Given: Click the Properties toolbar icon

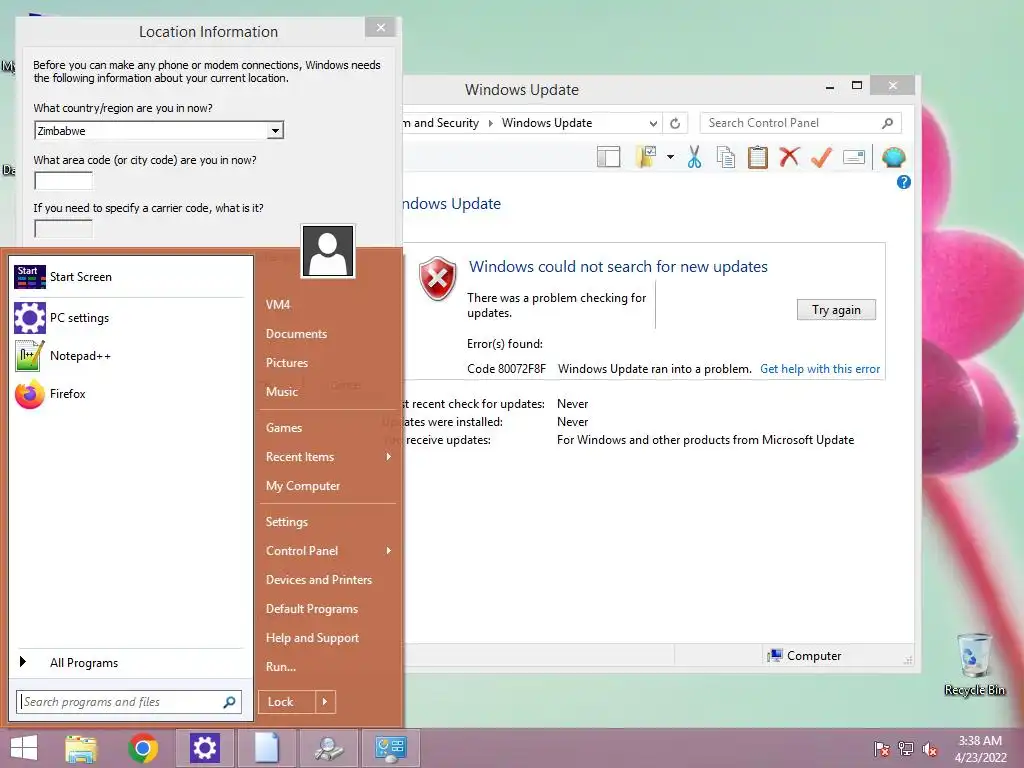Looking at the screenshot, I should 854,157.
